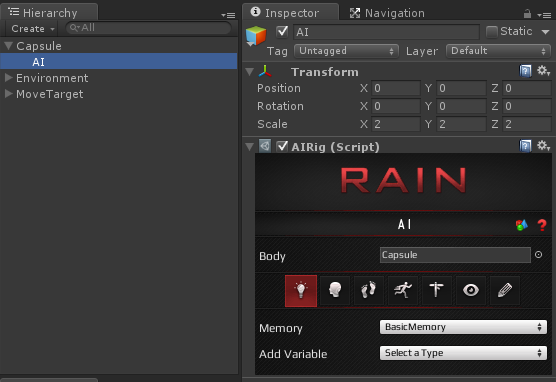Open the Navigation tab signpost icon
This screenshot has width=556, height=382.
point(437,290)
